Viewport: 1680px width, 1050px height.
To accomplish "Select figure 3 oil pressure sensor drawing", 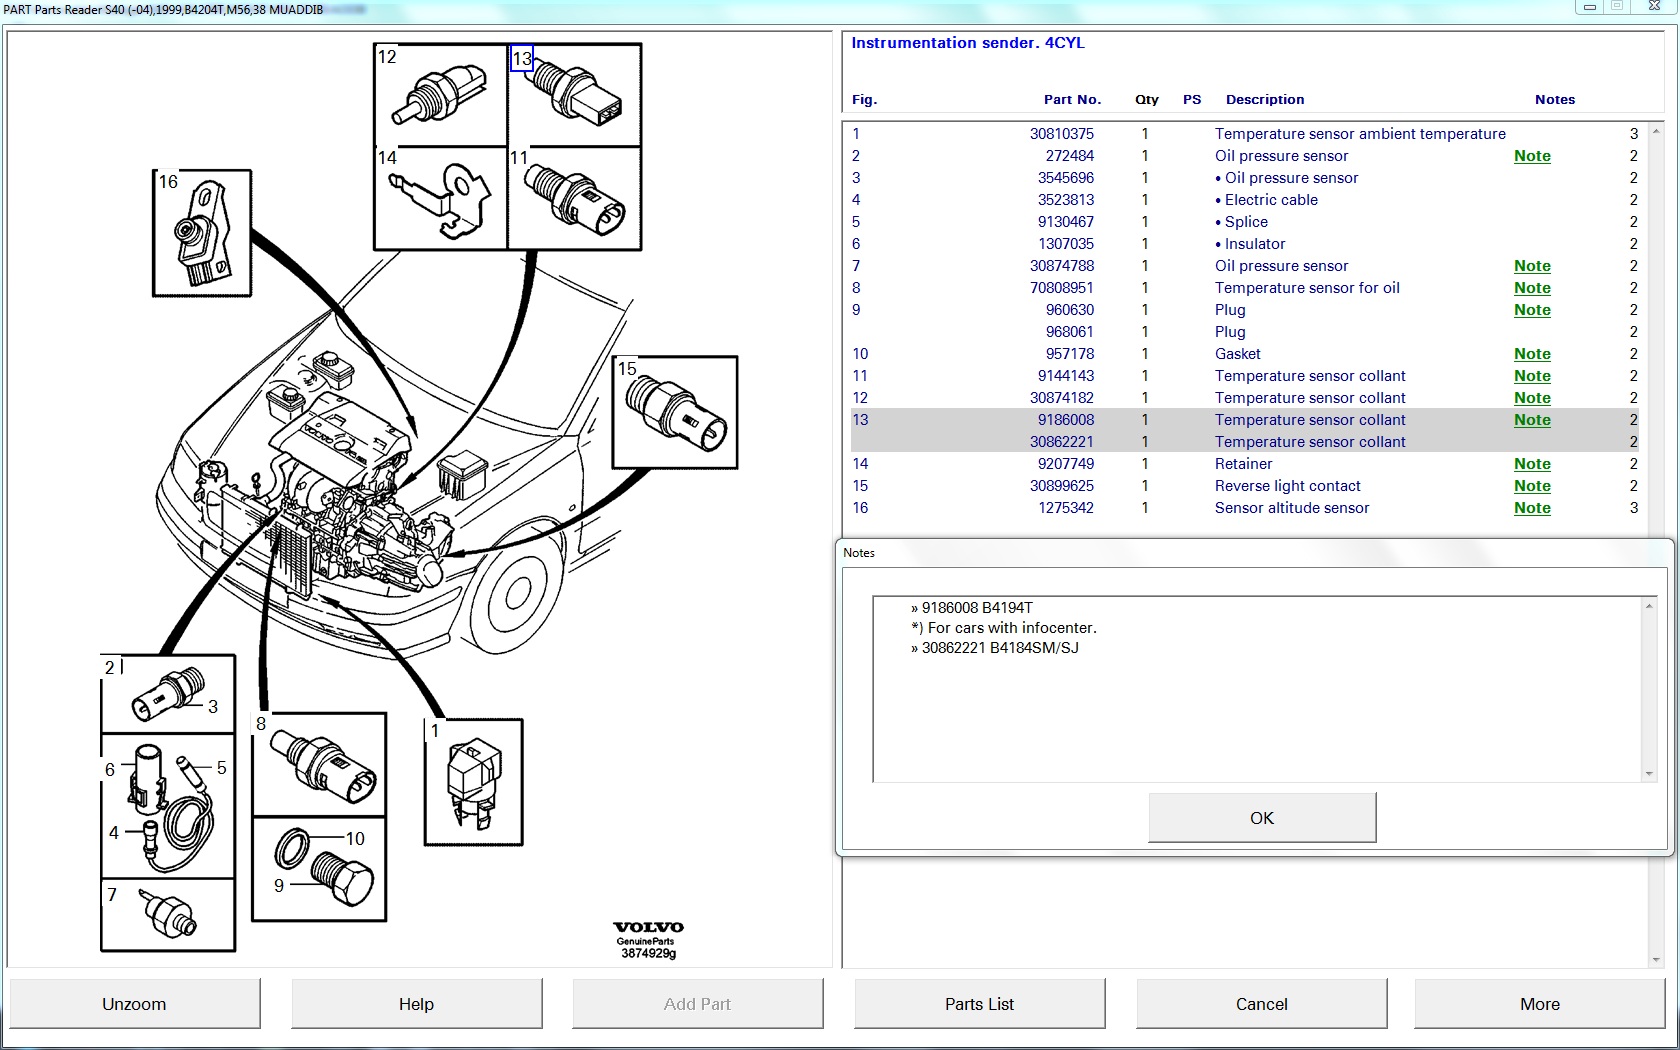I will pos(167,693).
